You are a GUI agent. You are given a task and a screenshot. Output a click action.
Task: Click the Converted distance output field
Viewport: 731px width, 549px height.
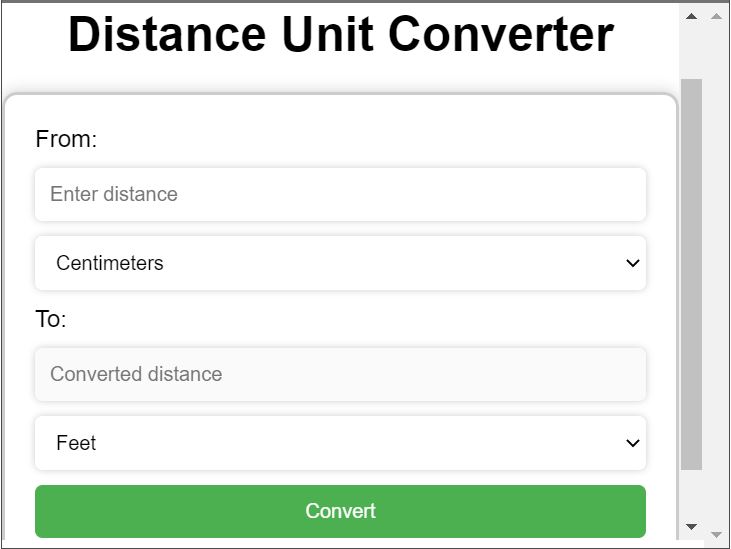(x=340, y=374)
